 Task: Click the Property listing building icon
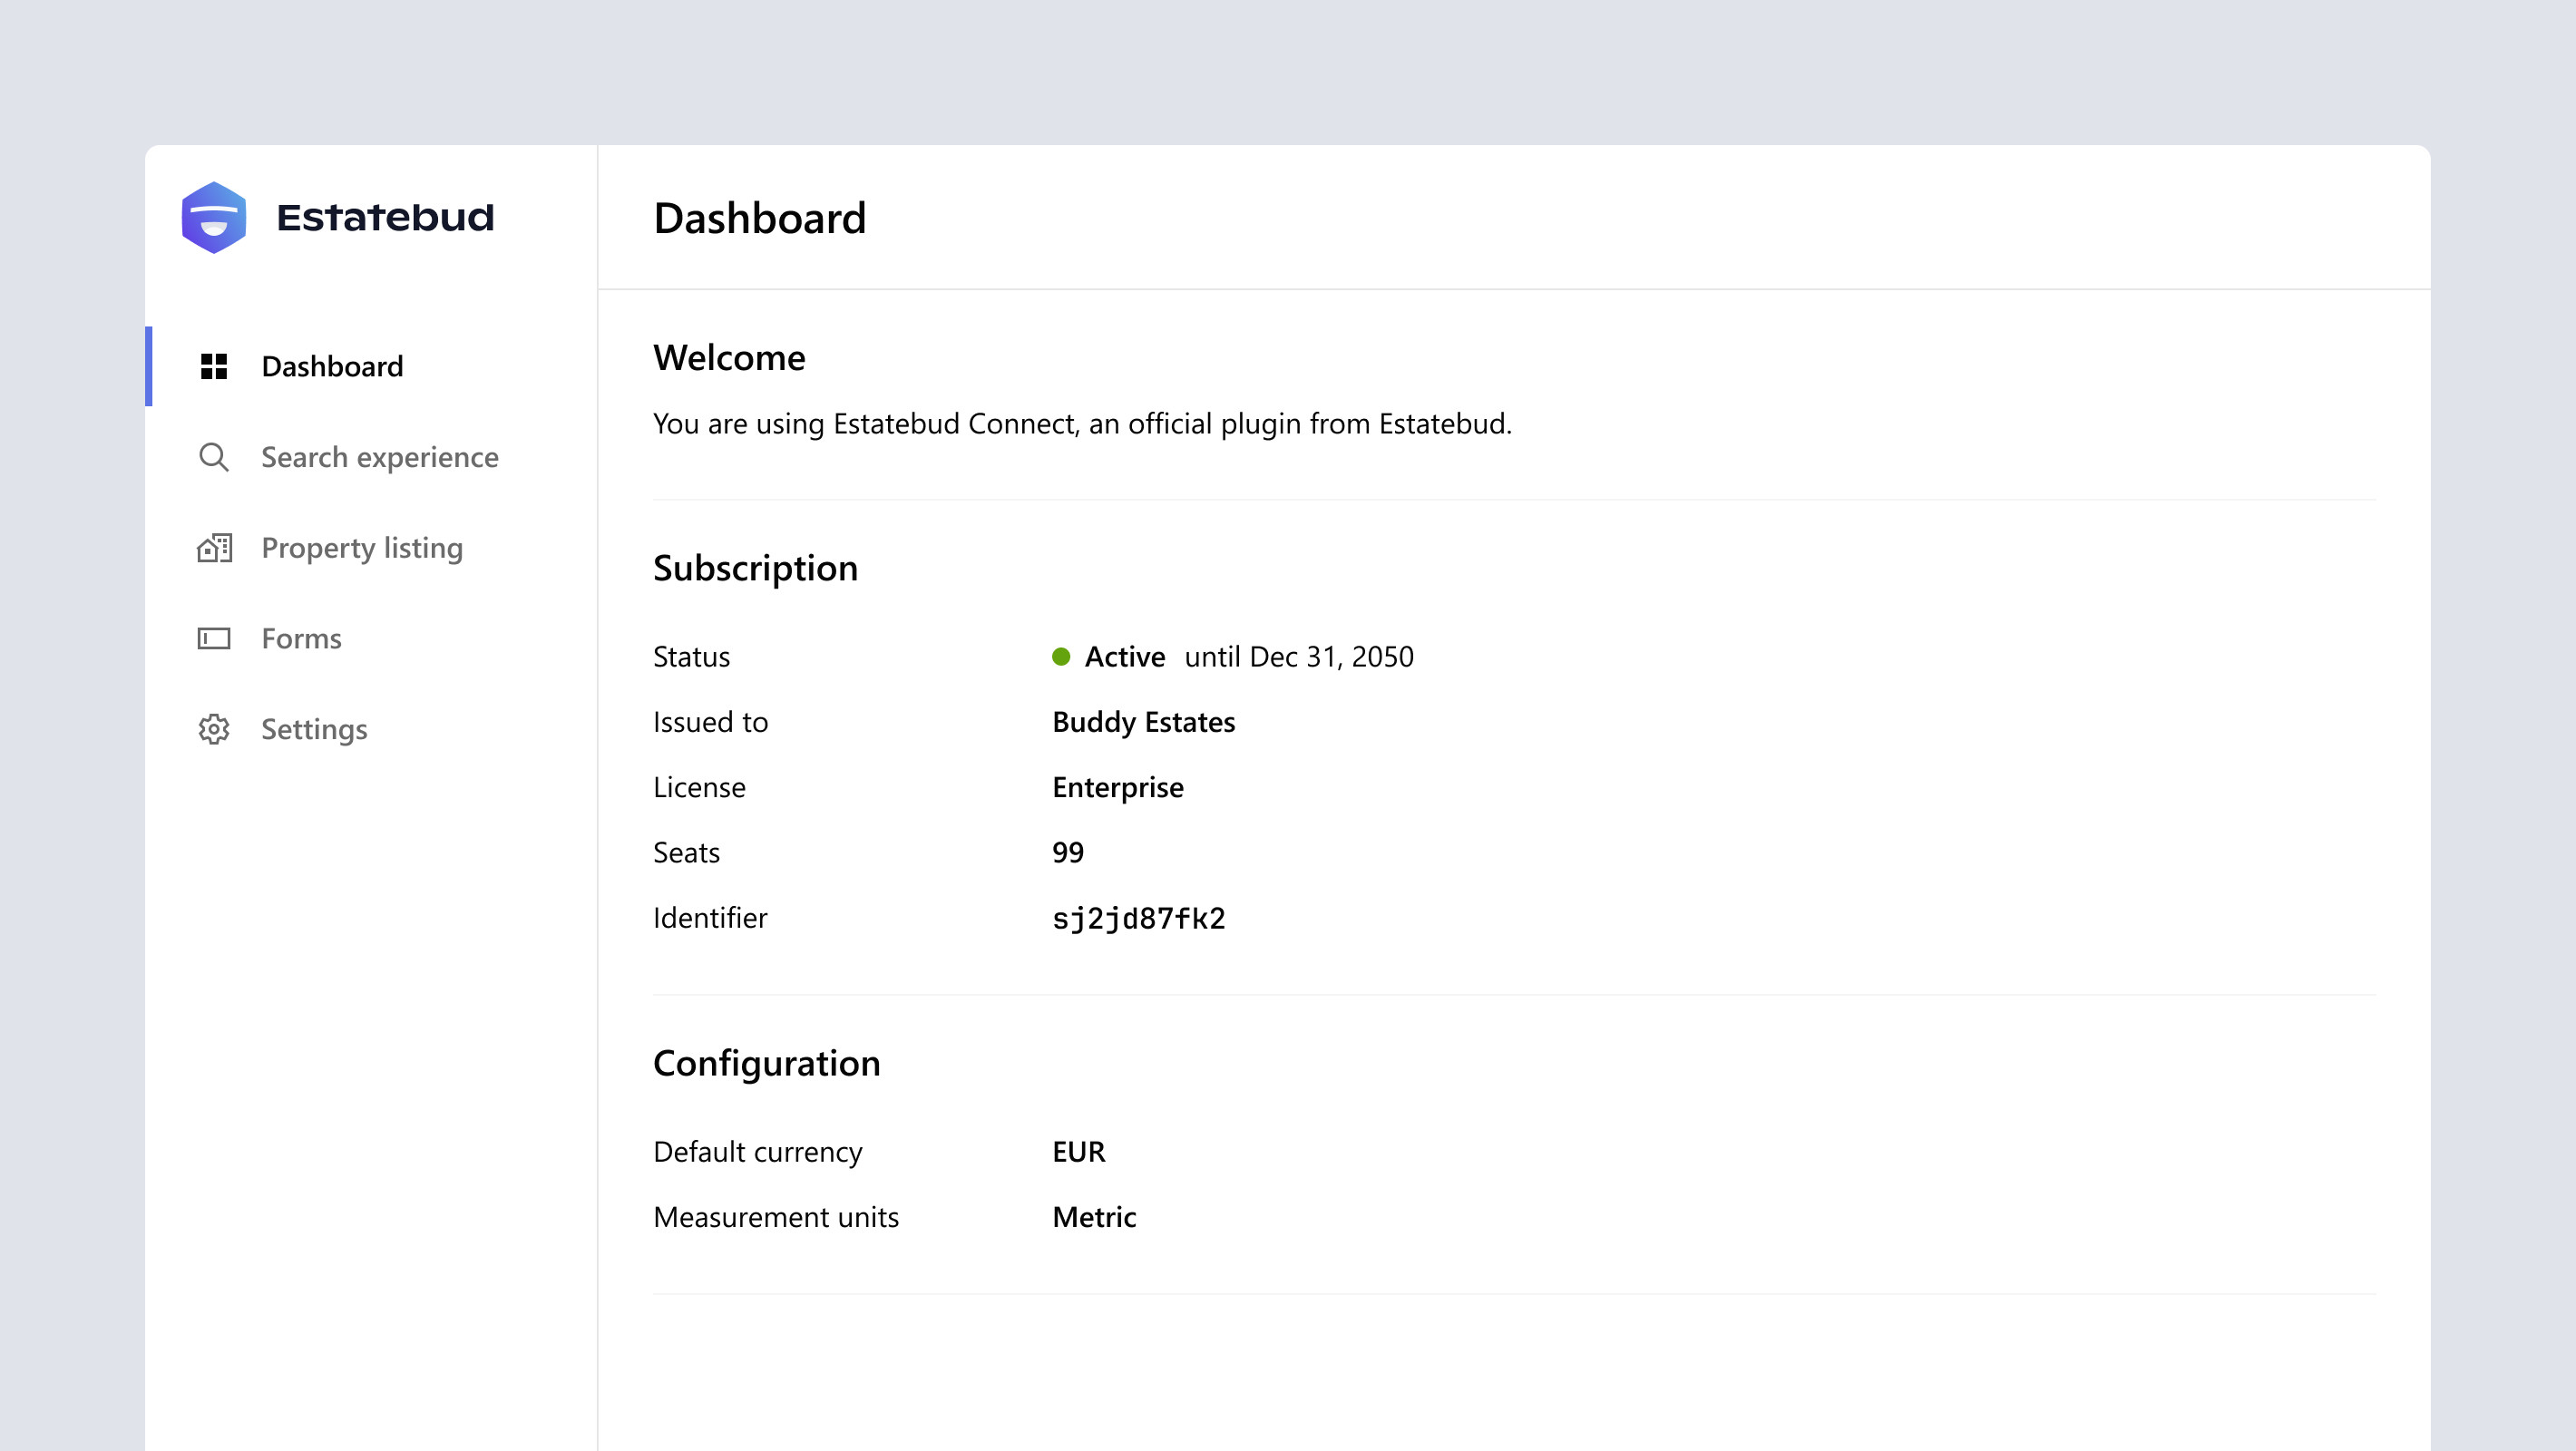tap(214, 548)
